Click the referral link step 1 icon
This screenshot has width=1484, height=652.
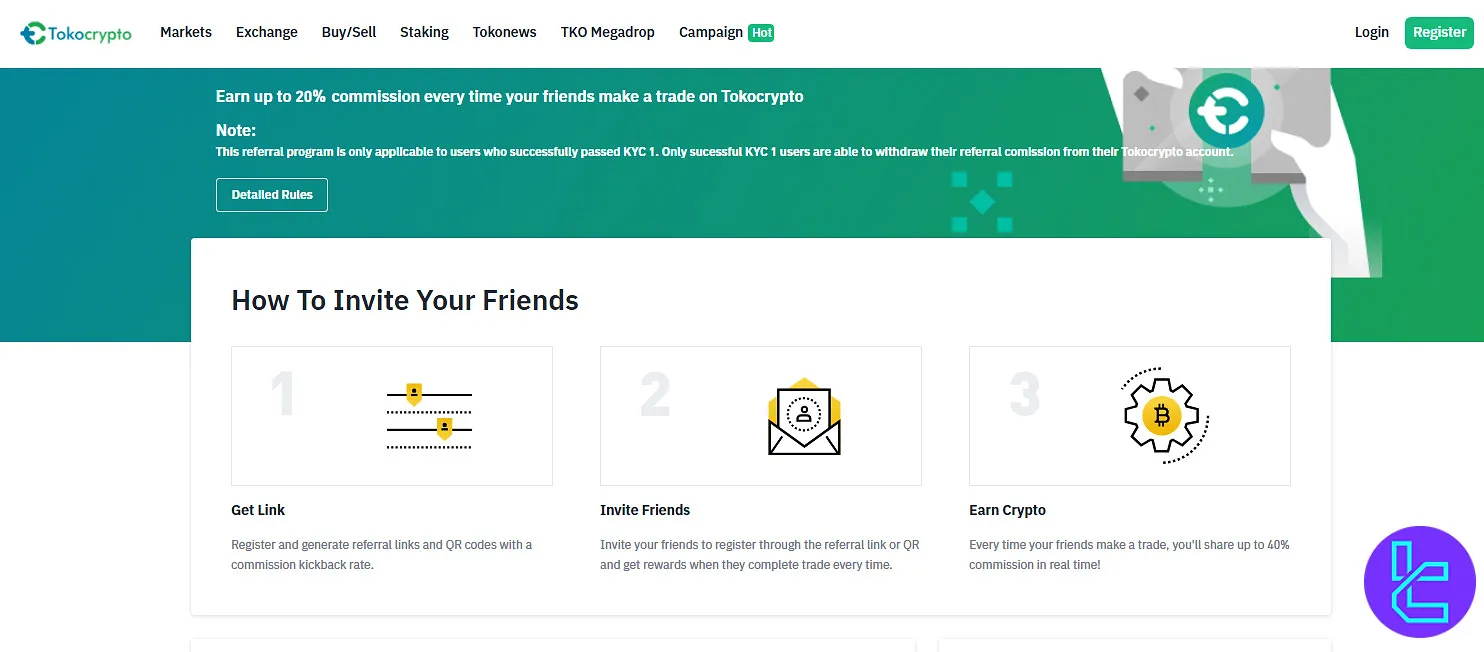[430, 416]
